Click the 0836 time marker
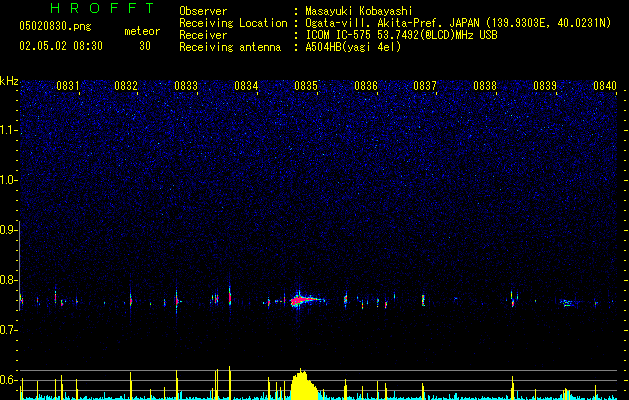This screenshot has width=629, height=400. (x=366, y=86)
